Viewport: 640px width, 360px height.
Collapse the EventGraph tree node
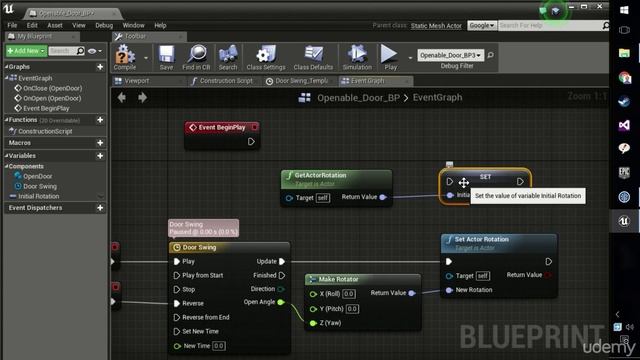6,78
